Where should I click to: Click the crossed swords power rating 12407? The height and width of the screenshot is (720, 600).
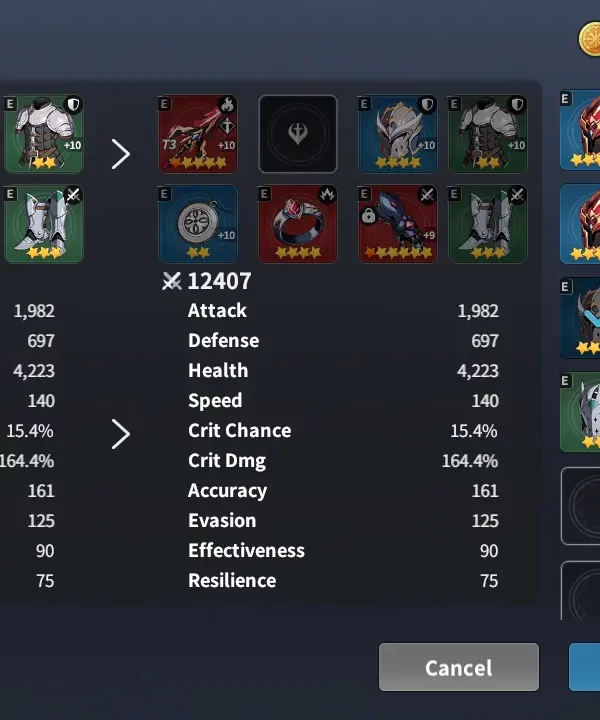(207, 281)
